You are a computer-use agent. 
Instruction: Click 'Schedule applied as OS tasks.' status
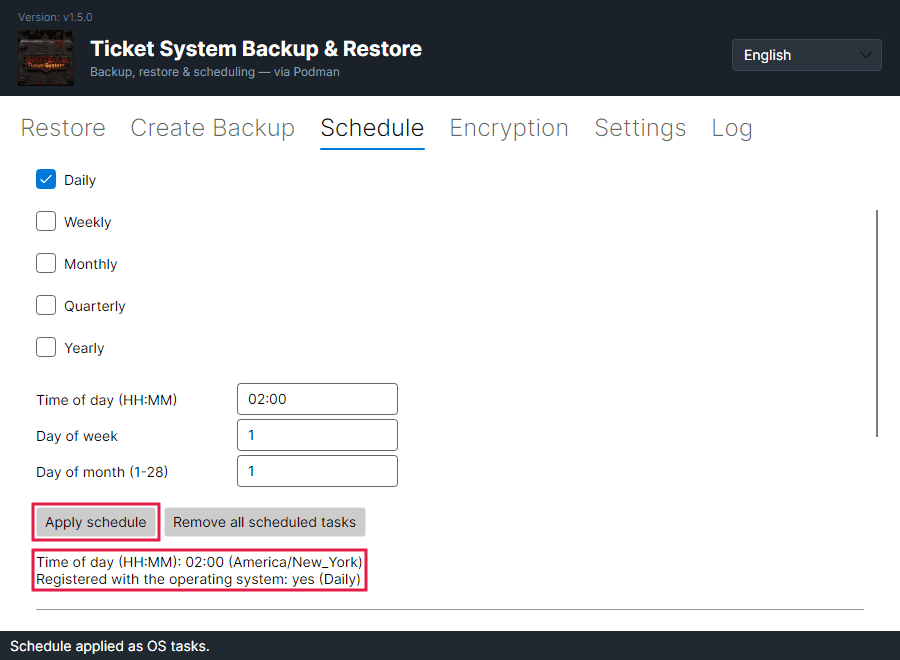(x=110, y=646)
